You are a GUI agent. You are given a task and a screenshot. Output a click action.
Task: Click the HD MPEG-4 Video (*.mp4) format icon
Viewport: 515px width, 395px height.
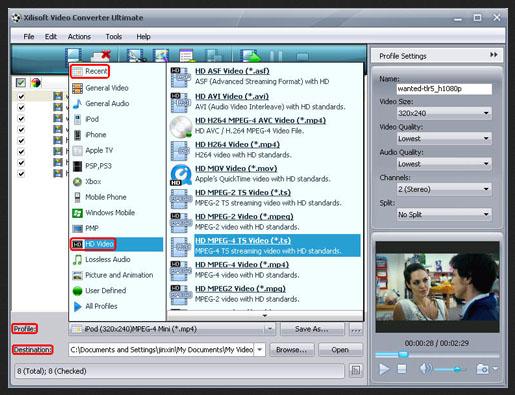[180, 271]
